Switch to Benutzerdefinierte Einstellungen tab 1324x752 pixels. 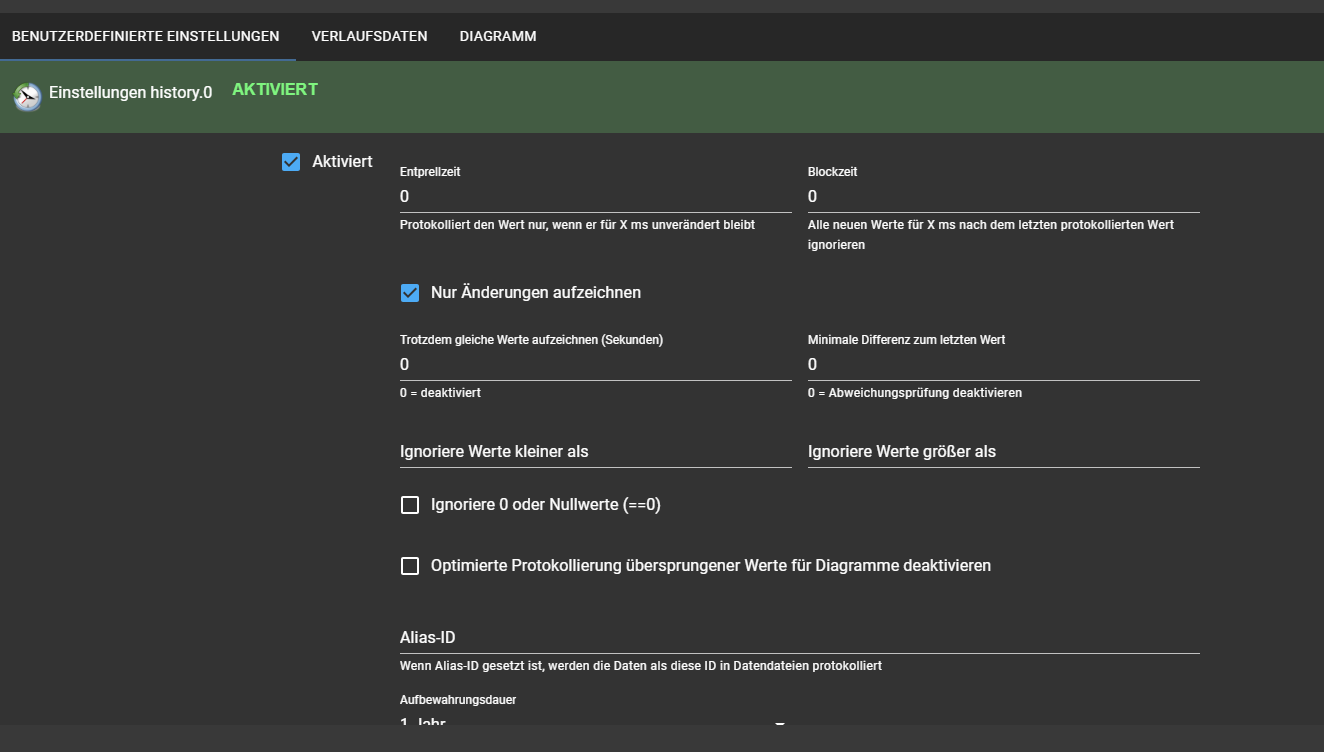(146, 36)
